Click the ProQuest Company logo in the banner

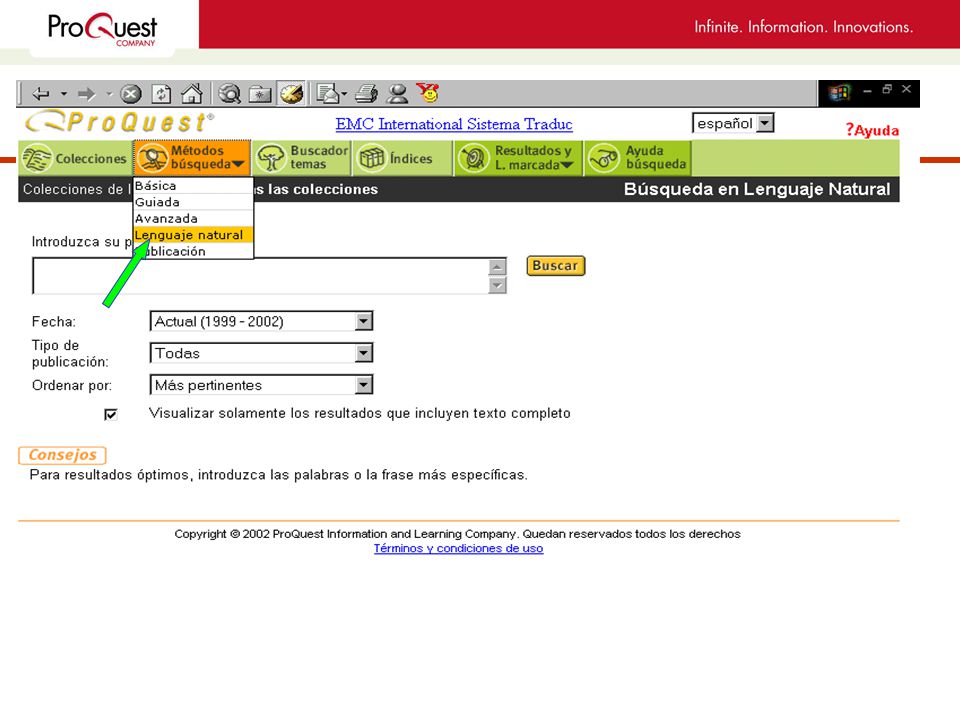tap(102, 29)
